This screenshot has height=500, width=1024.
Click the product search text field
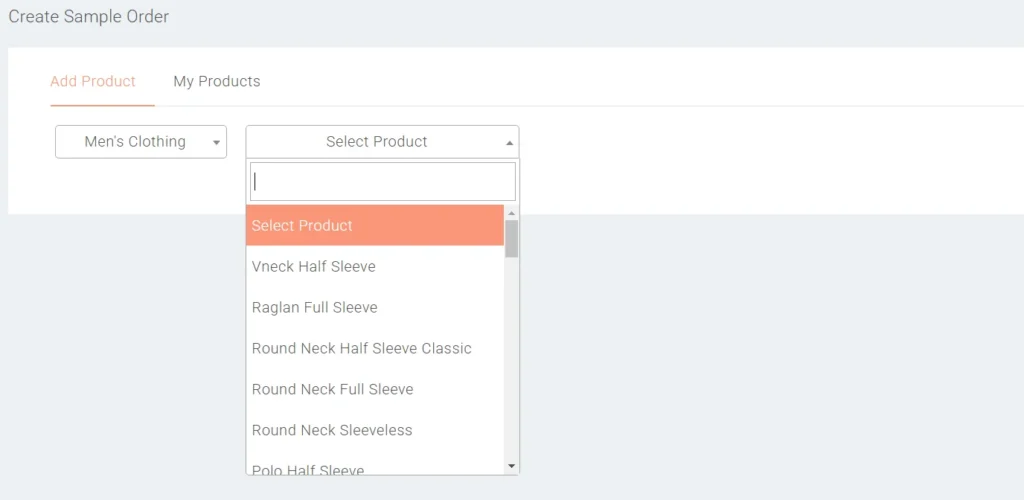382,182
